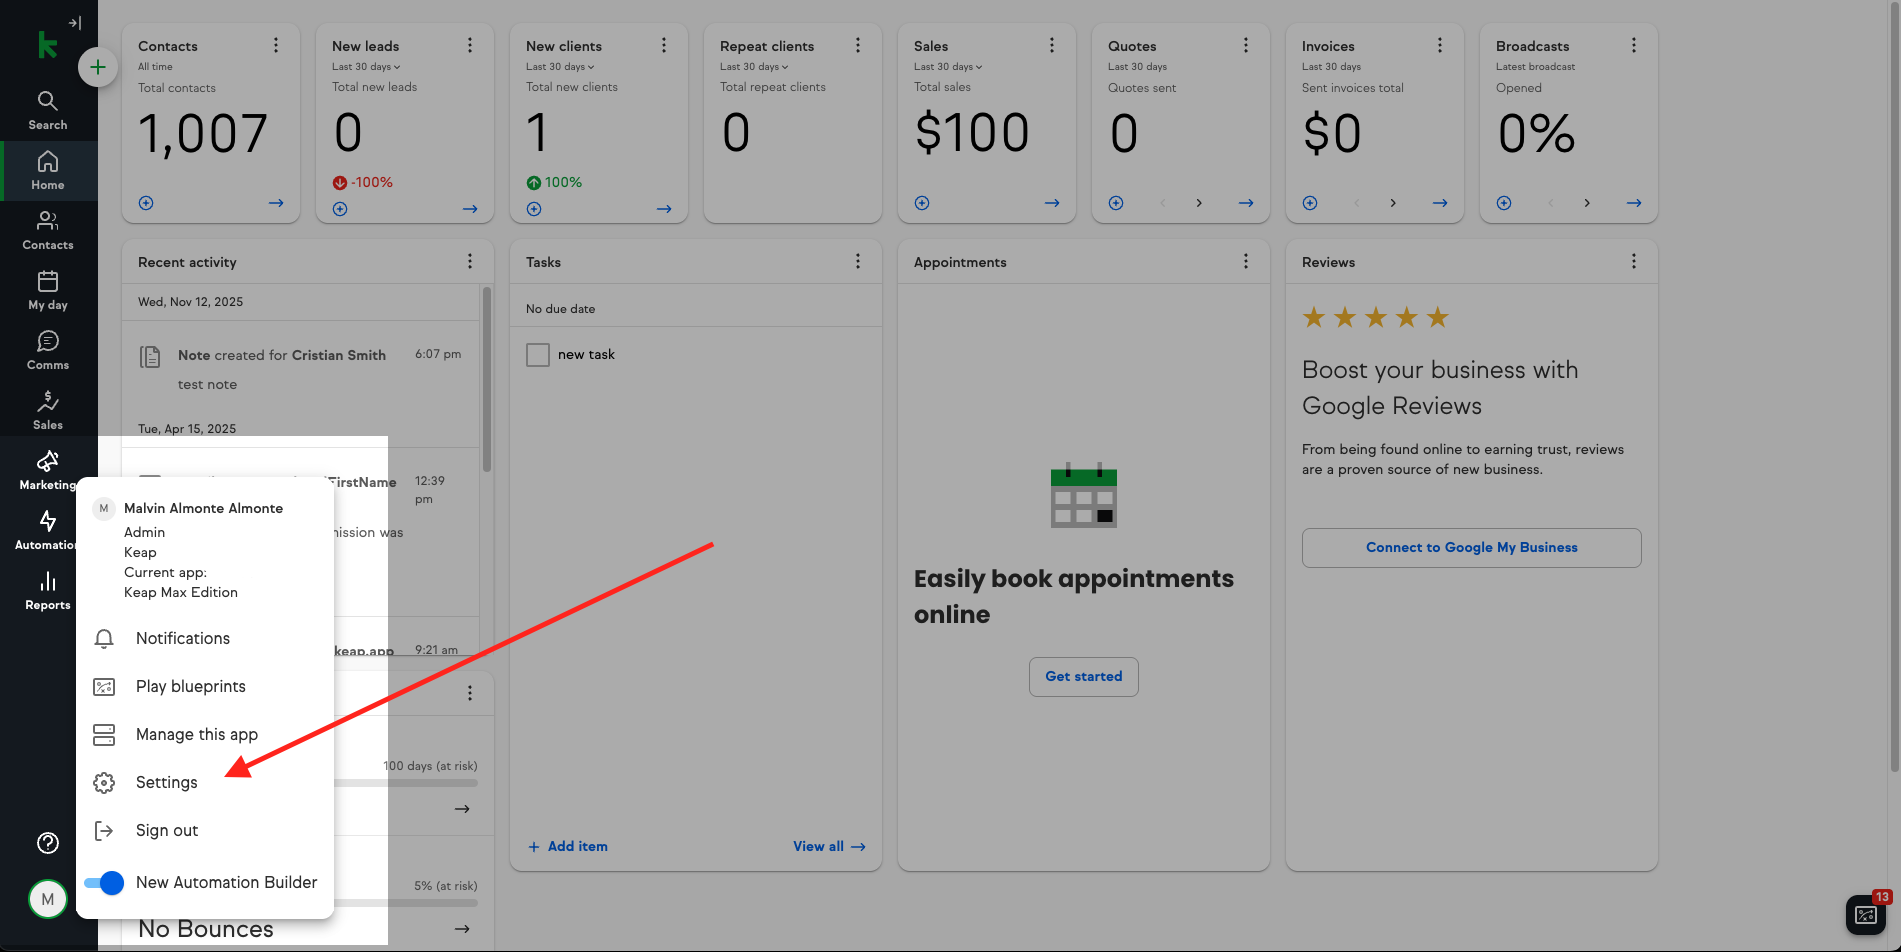
Task: Open My day calendar in sidebar
Action: point(47,290)
